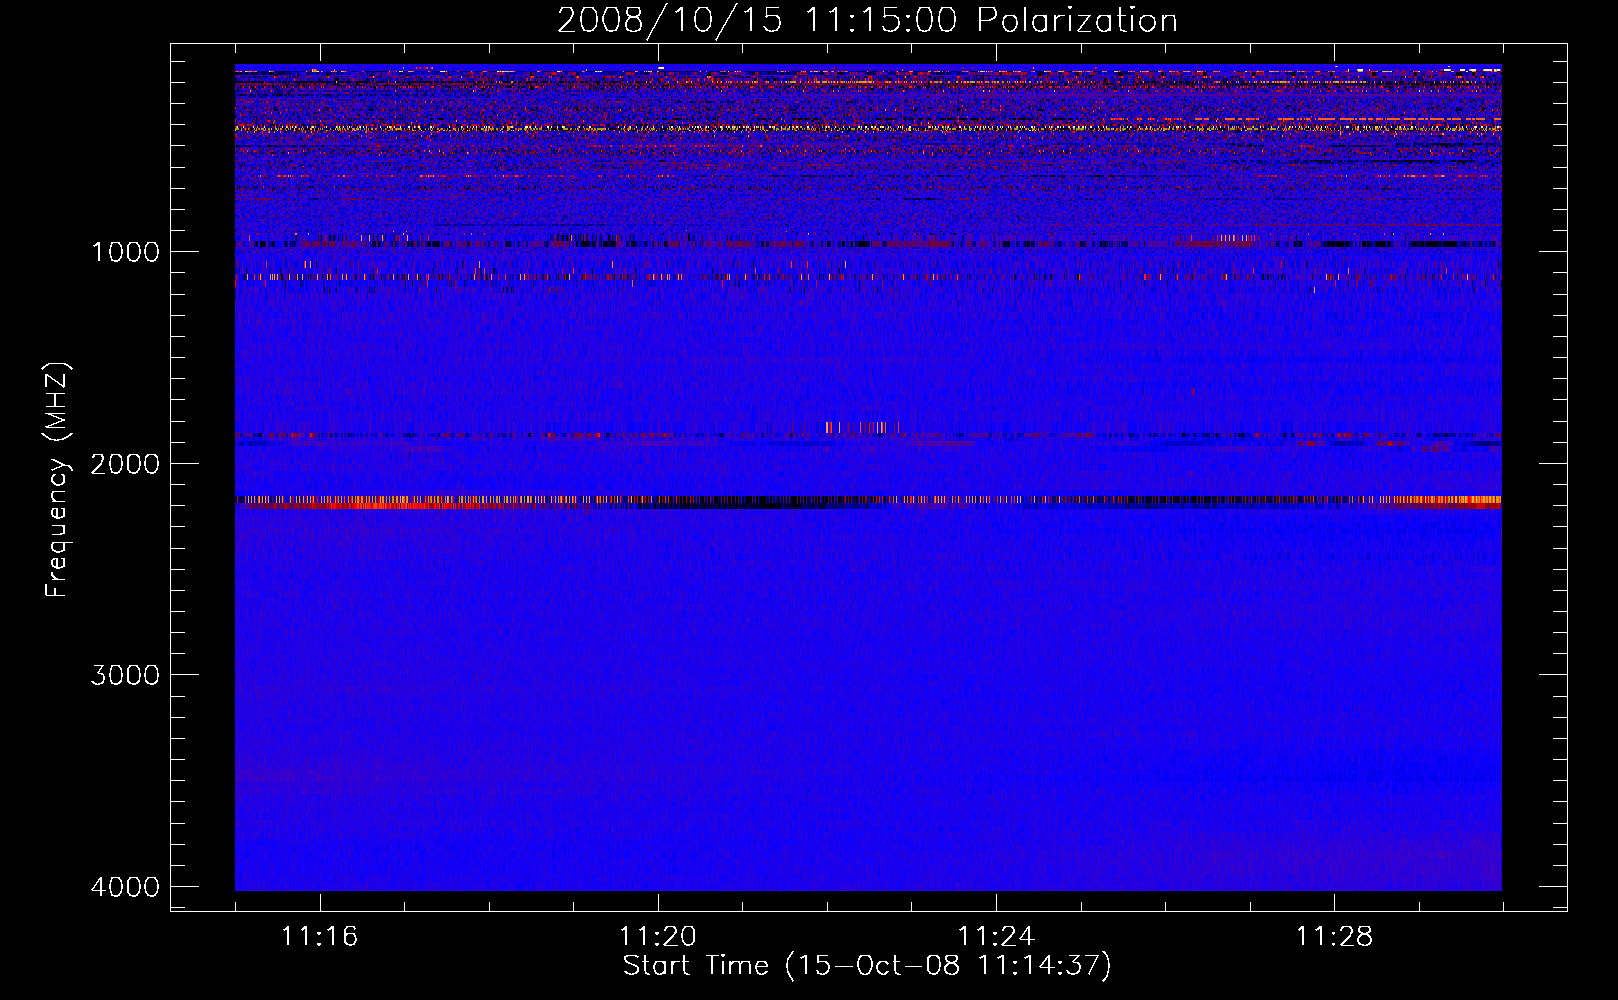
Task: Click the '2000' frequency tick label
Action: [x=125, y=463]
